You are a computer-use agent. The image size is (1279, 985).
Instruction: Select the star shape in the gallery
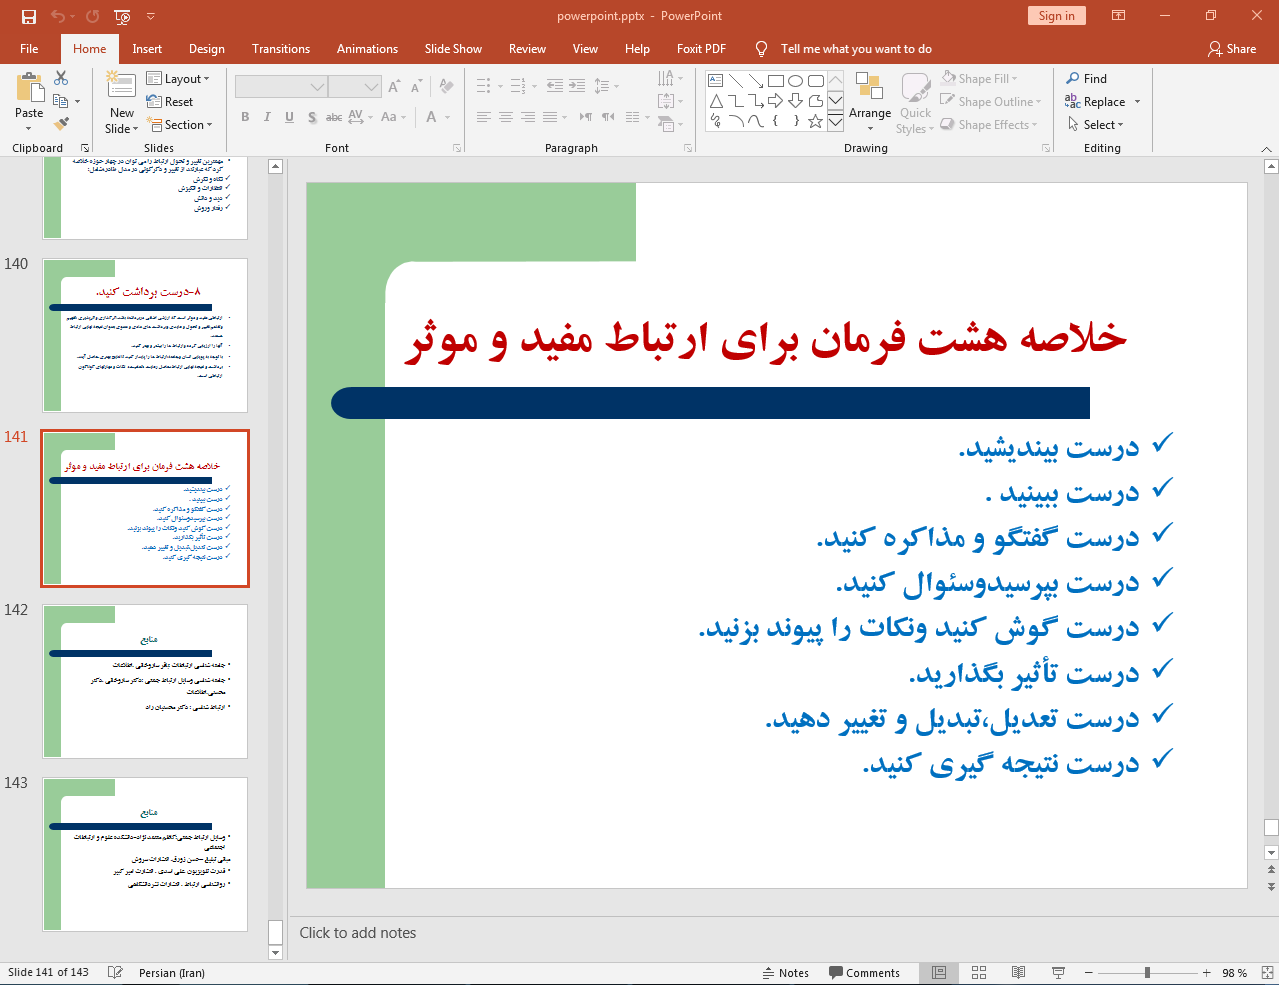[815, 121]
